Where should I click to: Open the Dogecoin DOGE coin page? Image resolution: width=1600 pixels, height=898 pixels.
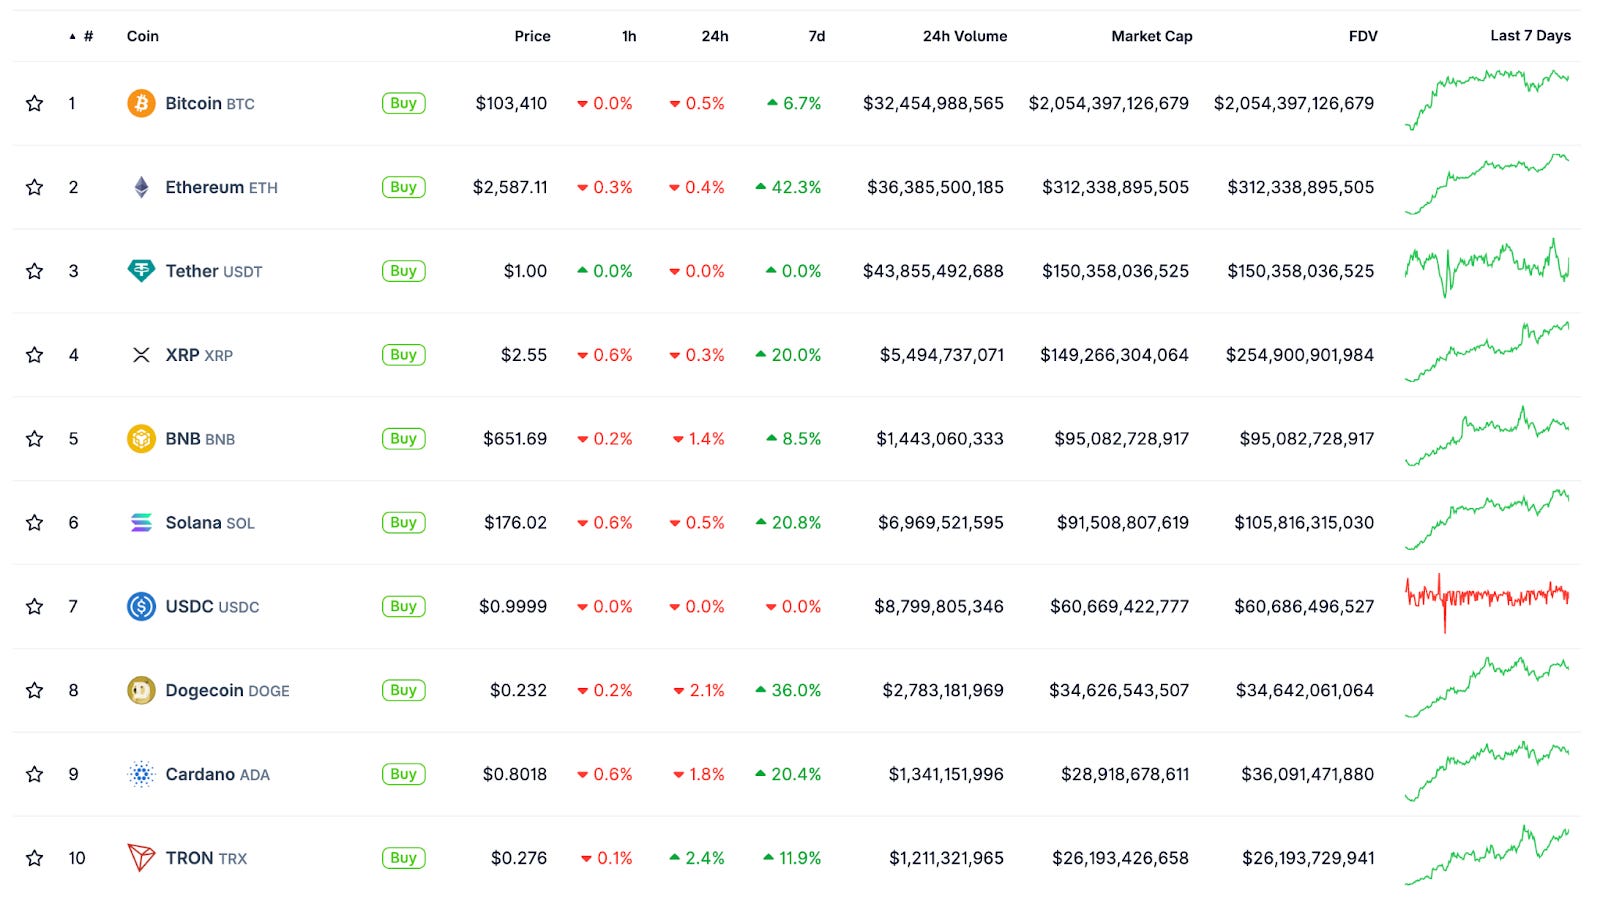pos(228,690)
